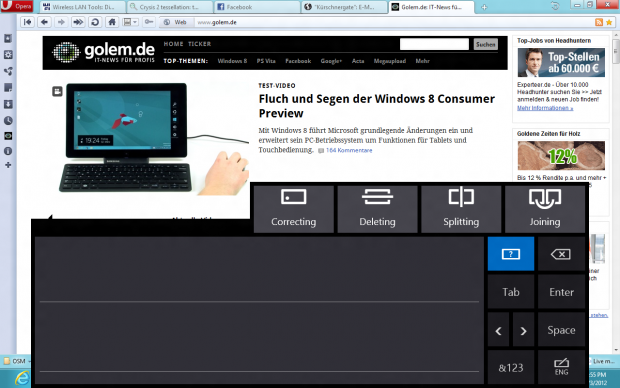Launch Internet Explorer from the taskbar
The width and height of the screenshot is (620, 388).
pyautogui.click(x=22, y=379)
